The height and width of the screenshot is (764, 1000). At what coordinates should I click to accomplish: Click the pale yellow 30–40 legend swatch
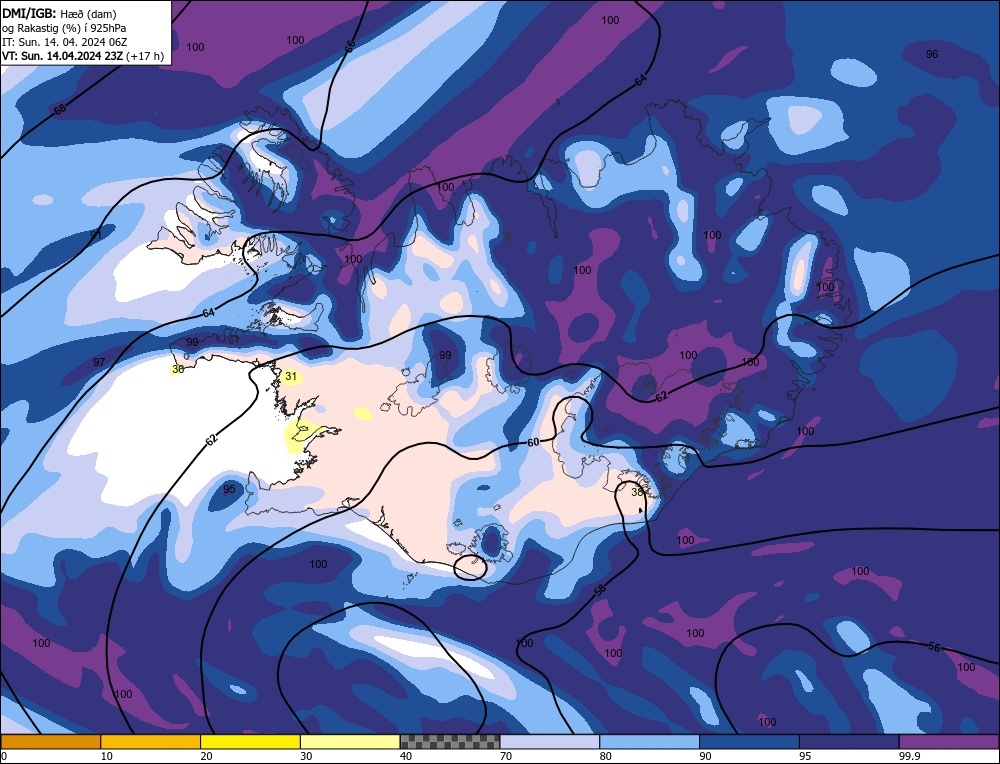350,742
